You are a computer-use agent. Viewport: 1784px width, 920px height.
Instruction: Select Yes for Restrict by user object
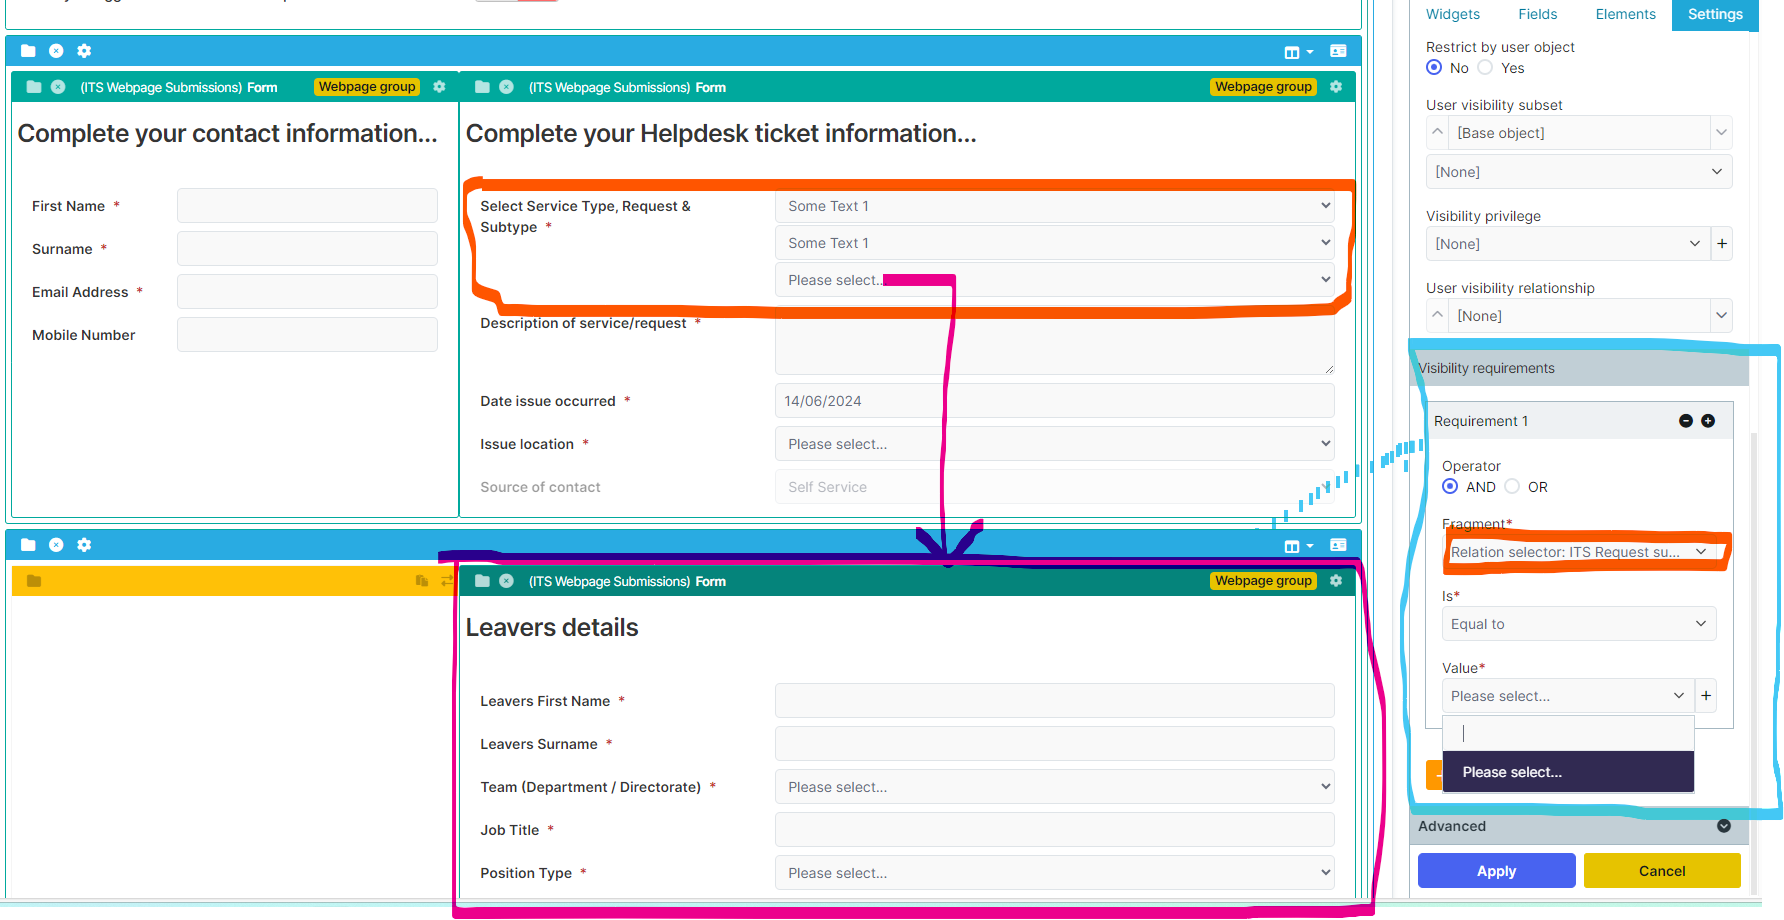pyautogui.click(x=1485, y=68)
